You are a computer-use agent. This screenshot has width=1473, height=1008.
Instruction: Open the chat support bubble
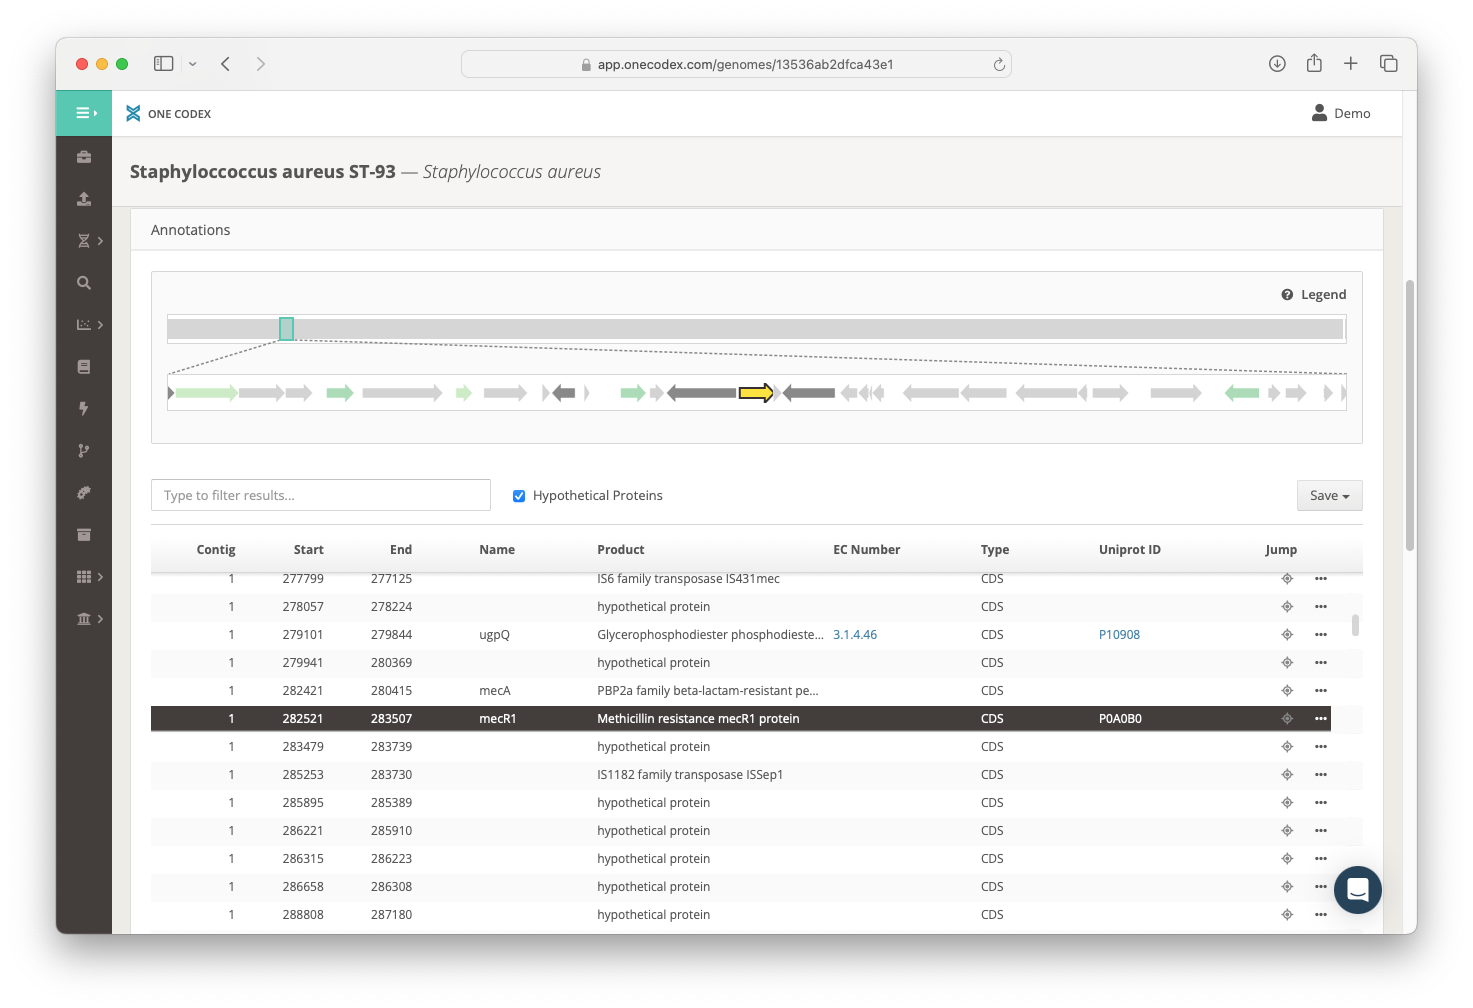(x=1357, y=889)
